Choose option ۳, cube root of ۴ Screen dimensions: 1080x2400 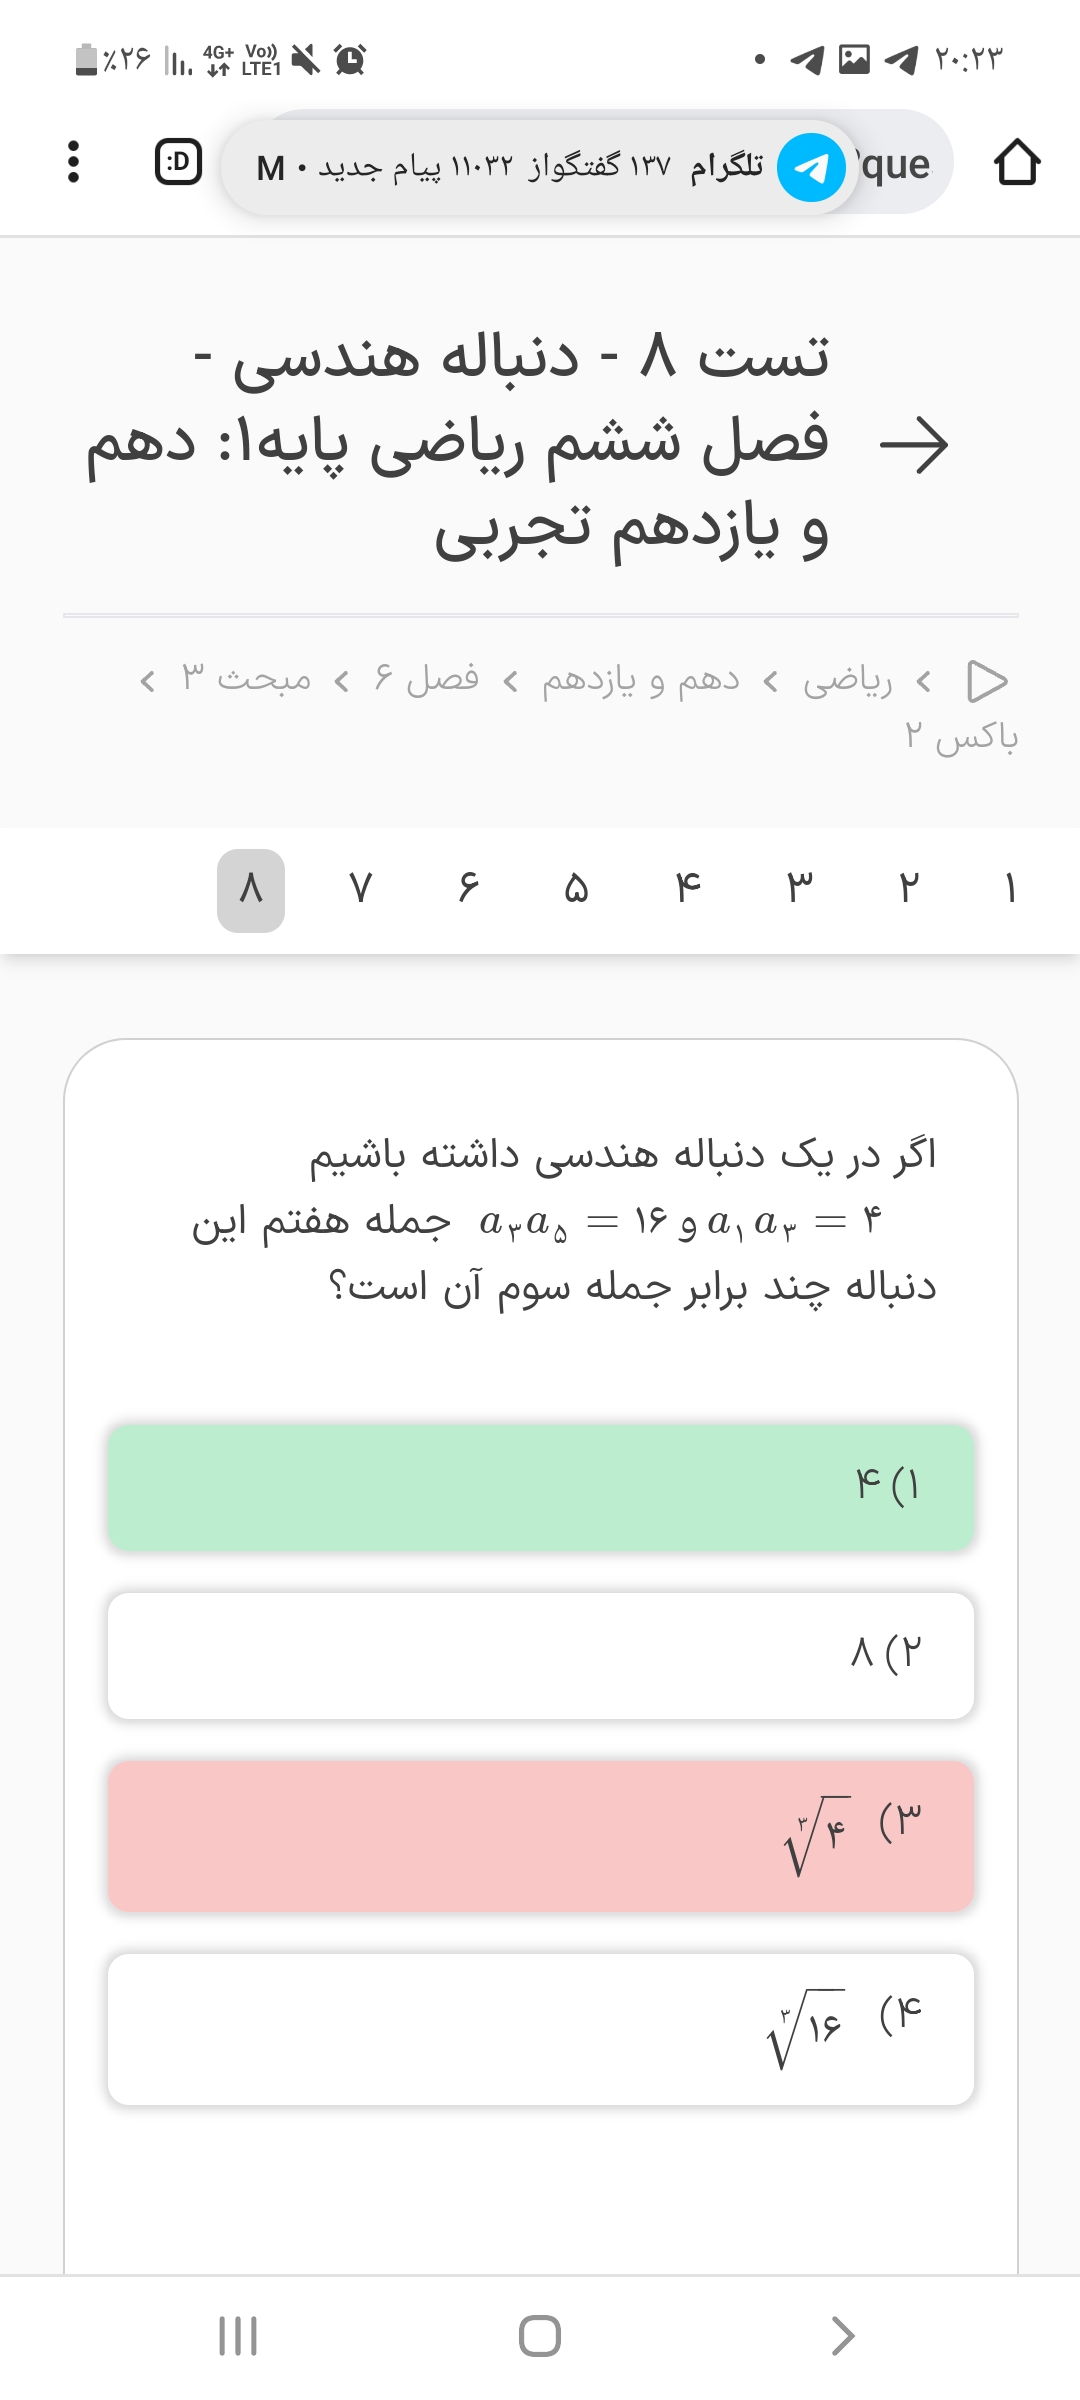(x=540, y=1836)
